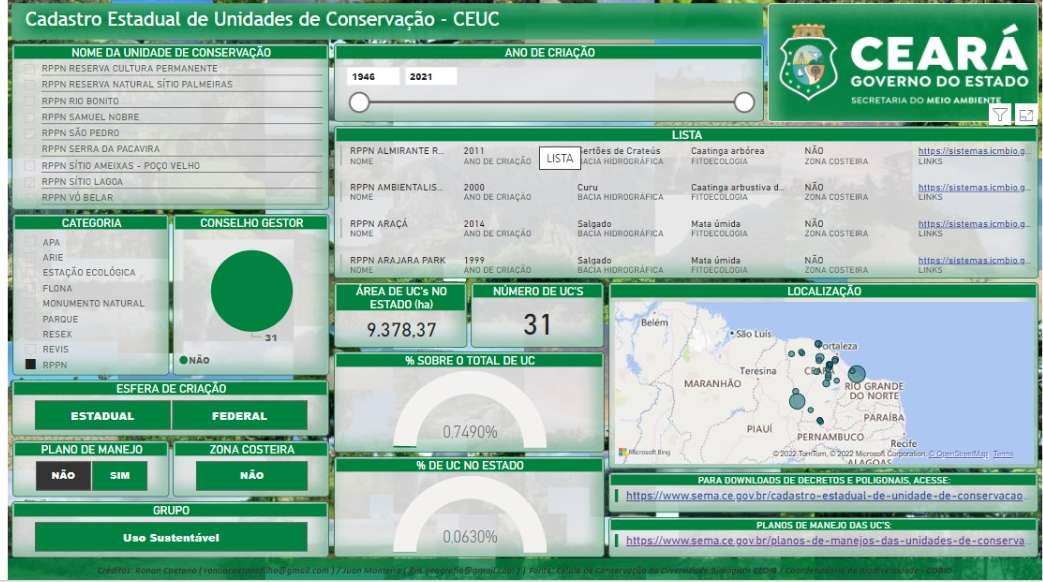This screenshot has width=1043, height=582.
Task: Click the RPPN ARAJARA PARK name cell
Action: click(398, 261)
